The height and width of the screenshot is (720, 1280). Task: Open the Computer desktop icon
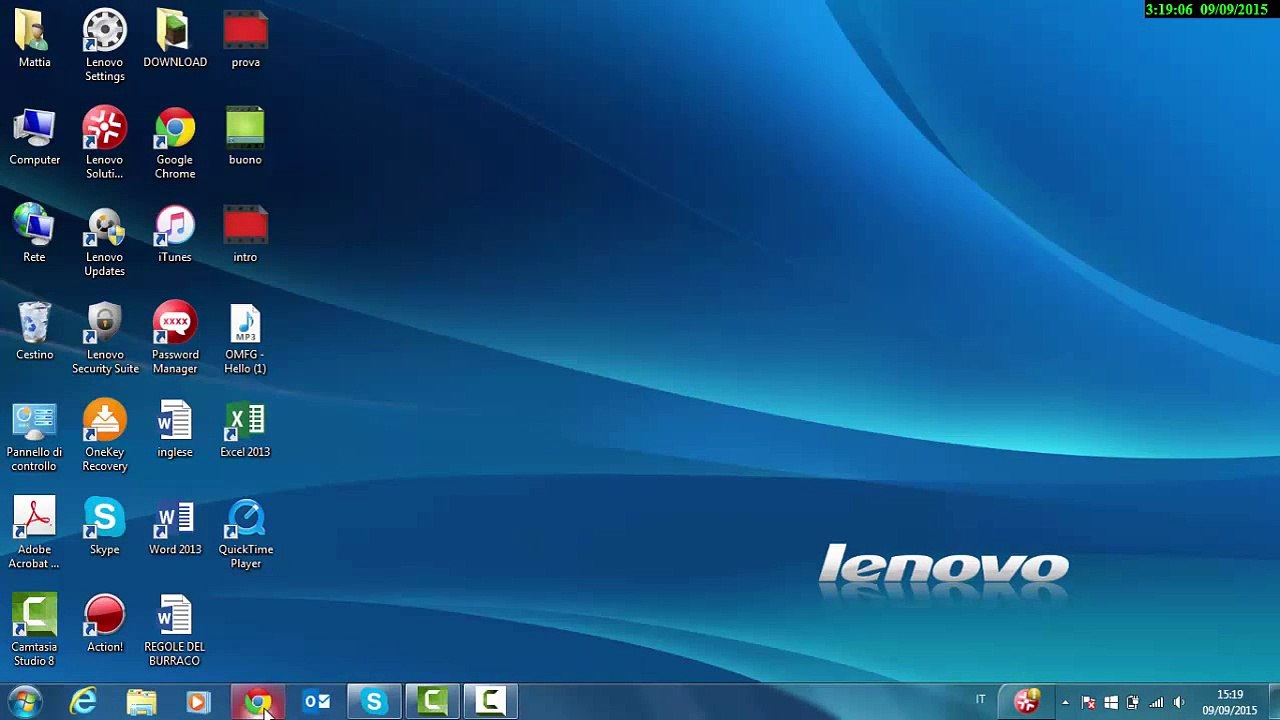pos(35,137)
